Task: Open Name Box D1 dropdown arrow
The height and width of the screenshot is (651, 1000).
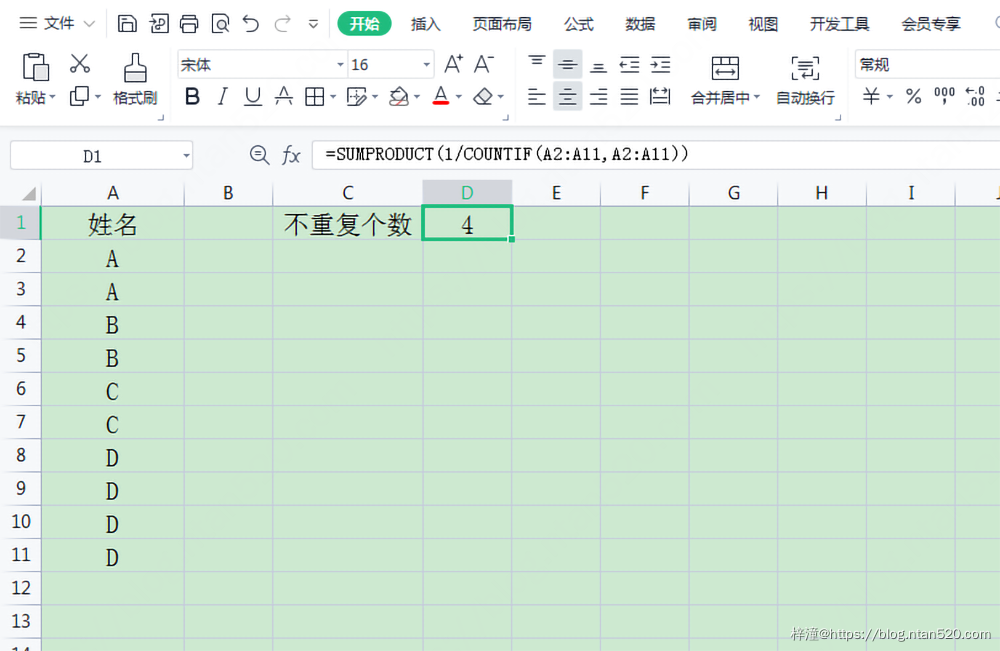Action: (186, 156)
